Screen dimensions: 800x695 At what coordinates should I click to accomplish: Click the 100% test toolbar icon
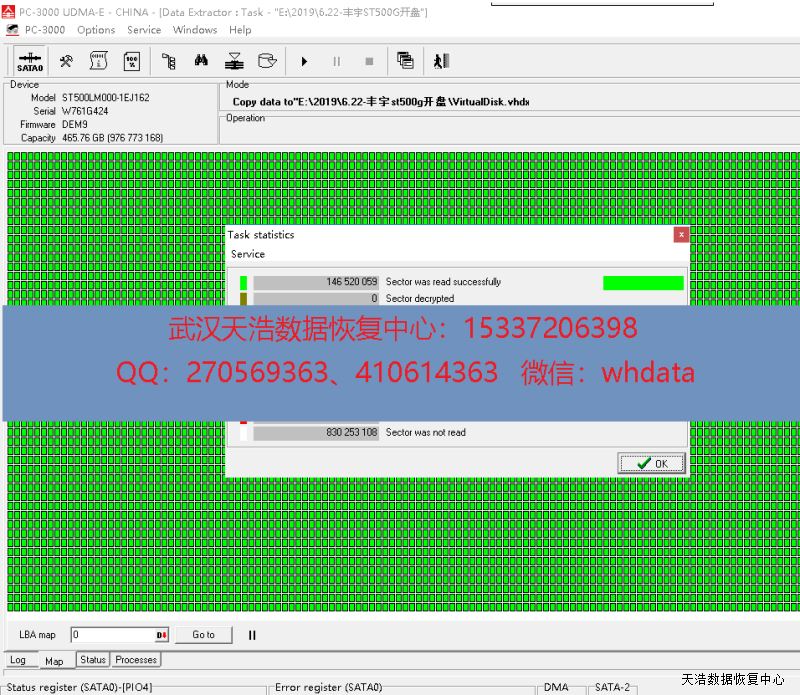tap(131, 61)
